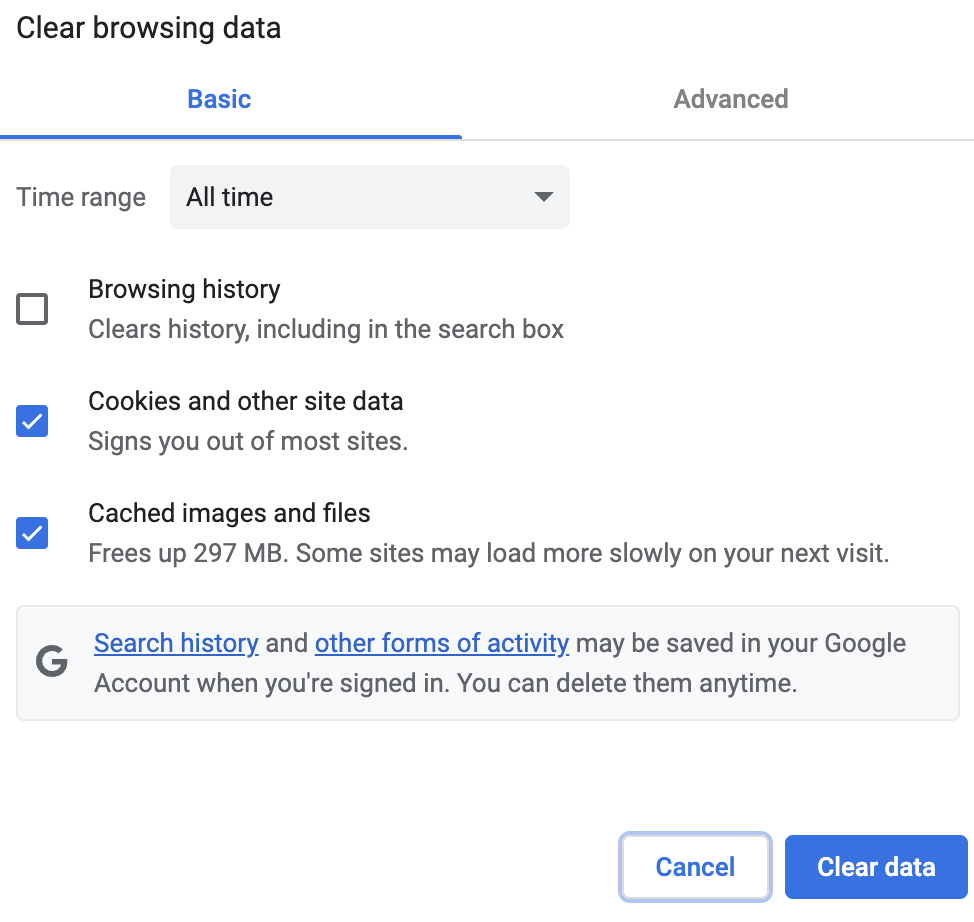
Task: Uncheck Cookies and other site data checkbox
Action: click(x=32, y=421)
